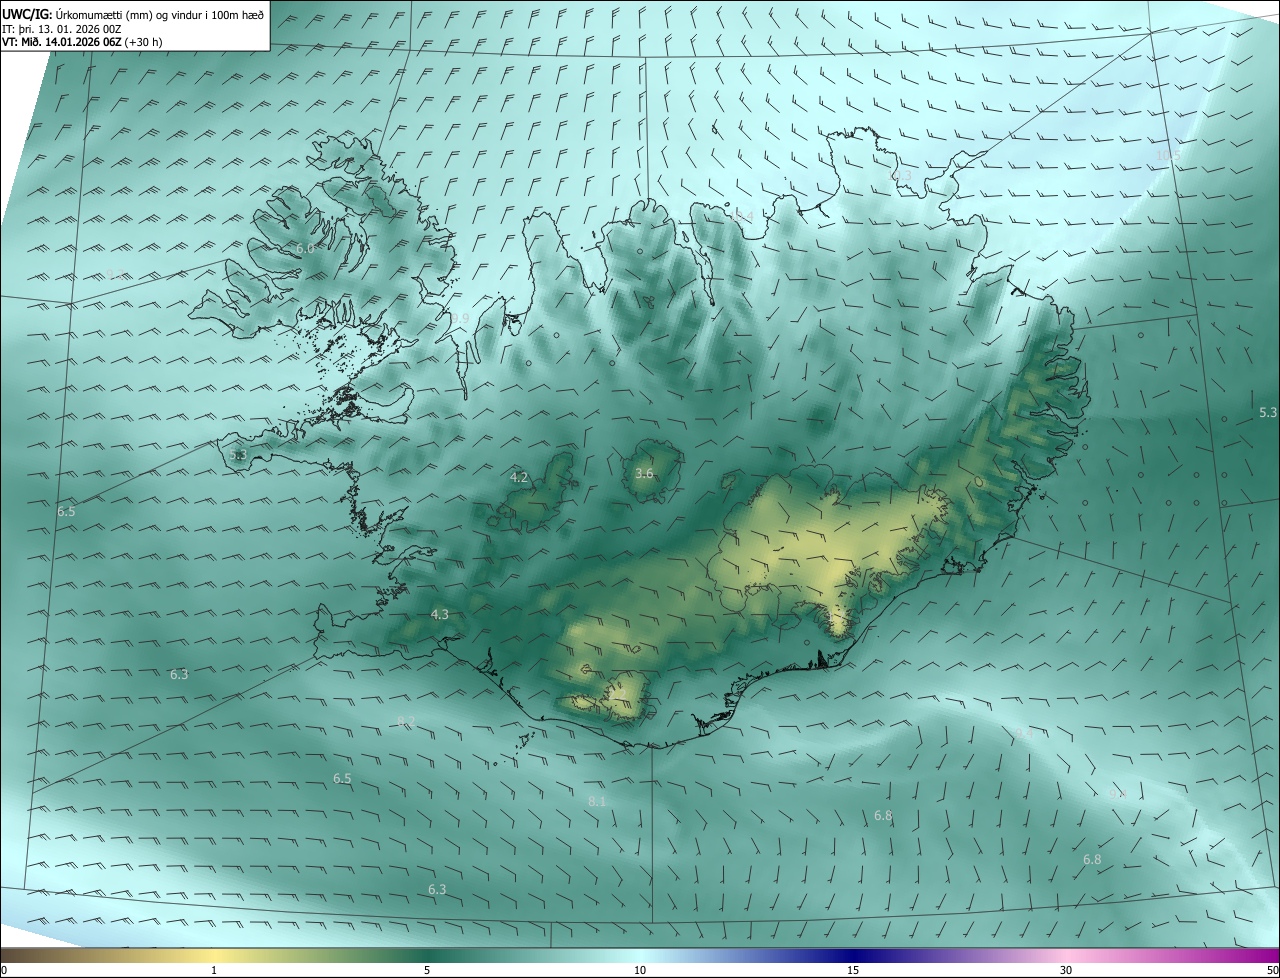
Task: Click the 6.0 value over the Westfjords
Action: tap(305, 248)
